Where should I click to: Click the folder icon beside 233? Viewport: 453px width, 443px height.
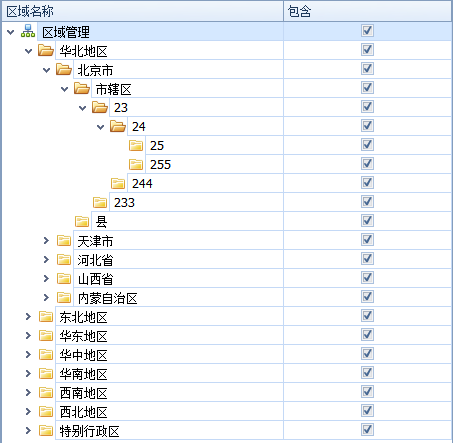point(100,203)
